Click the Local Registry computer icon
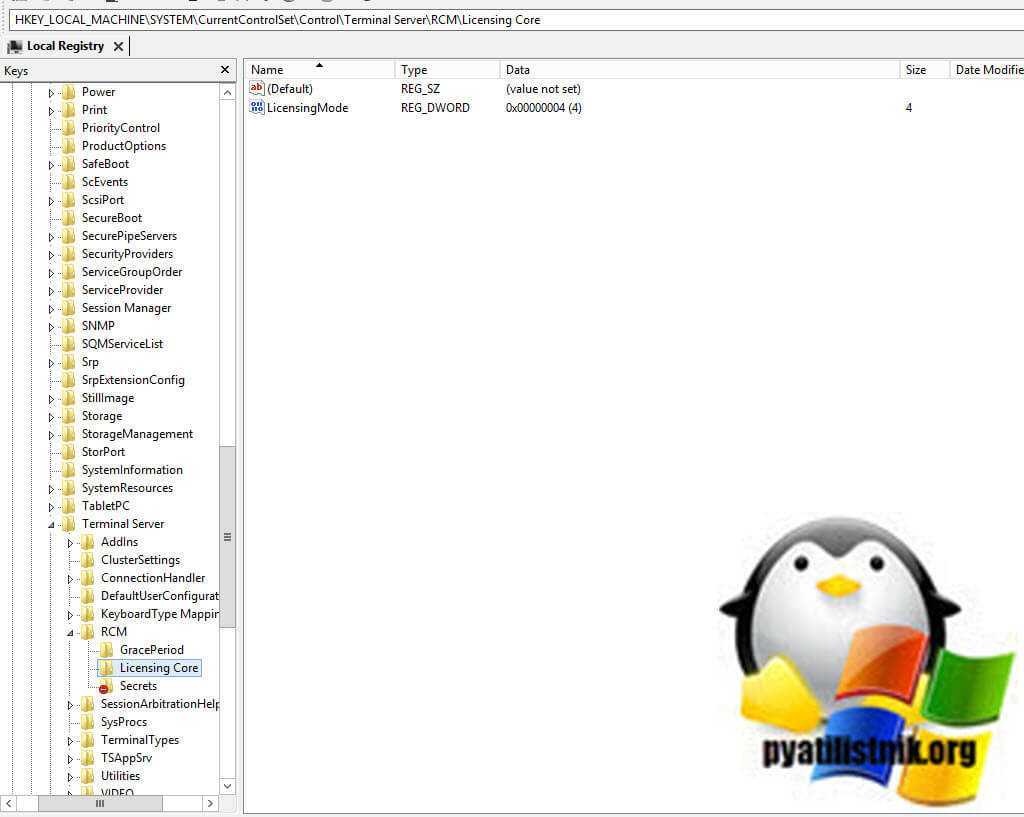 click(x=15, y=46)
